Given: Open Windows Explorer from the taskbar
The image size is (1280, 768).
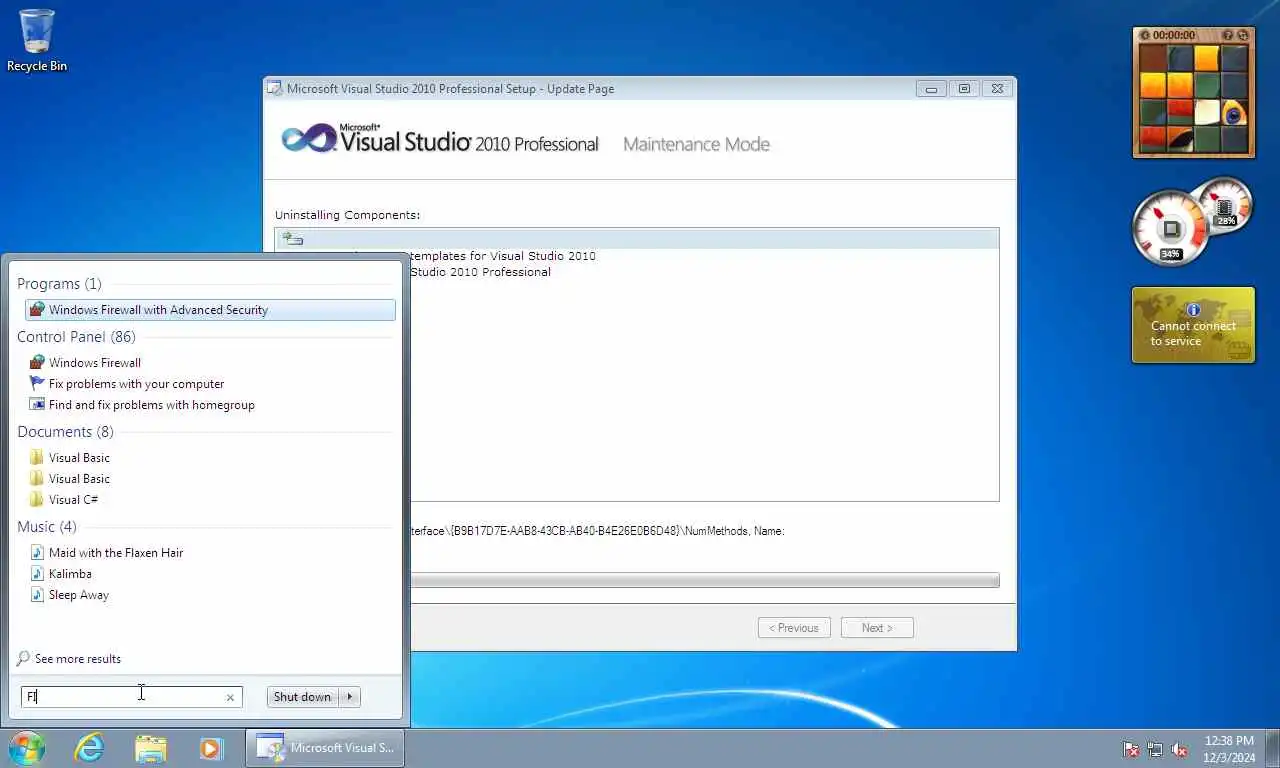Looking at the screenshot, I should (151, 748).
